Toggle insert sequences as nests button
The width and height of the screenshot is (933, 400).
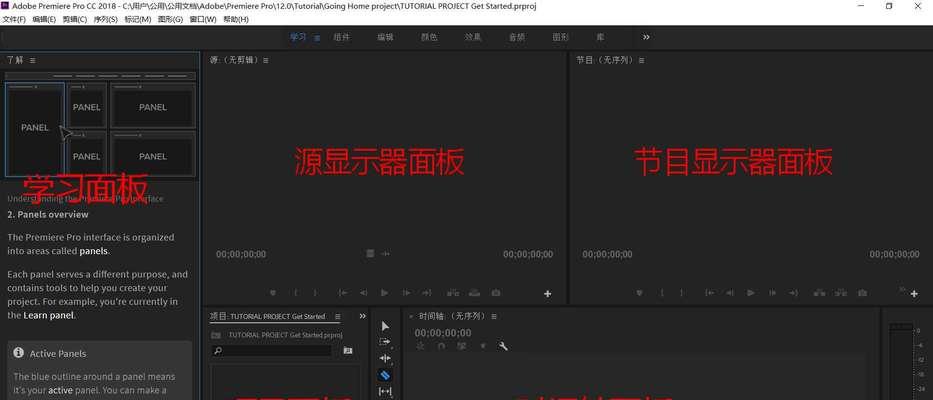421,346
